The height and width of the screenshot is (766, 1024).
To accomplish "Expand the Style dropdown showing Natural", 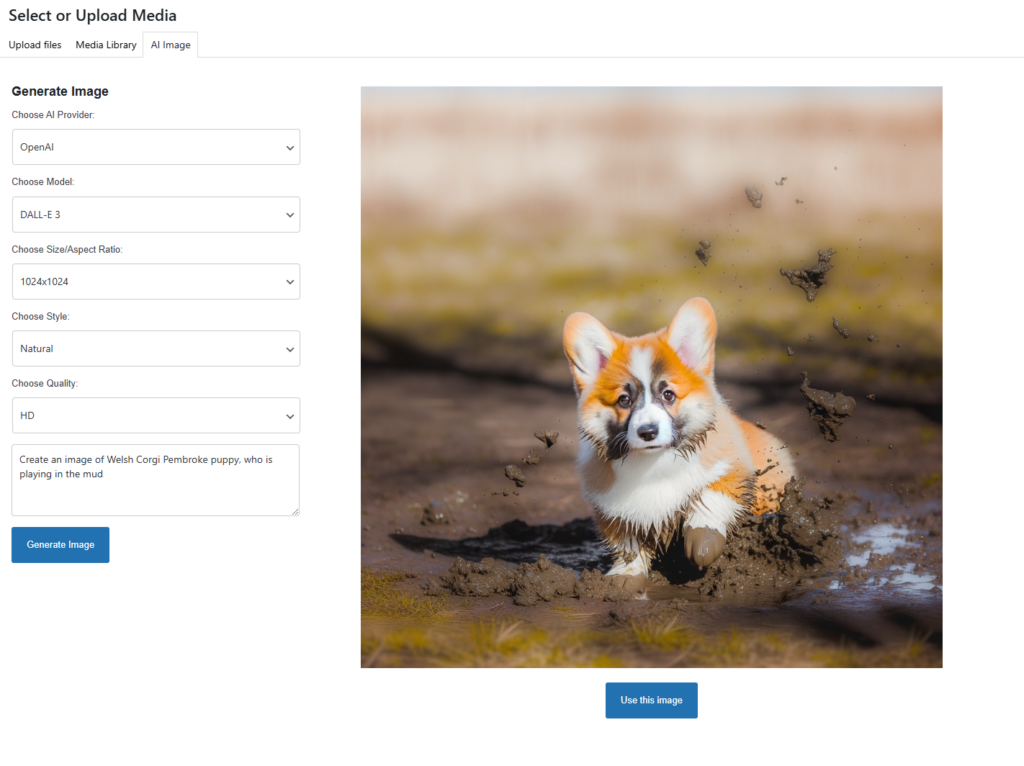I will tap(156, 349).
